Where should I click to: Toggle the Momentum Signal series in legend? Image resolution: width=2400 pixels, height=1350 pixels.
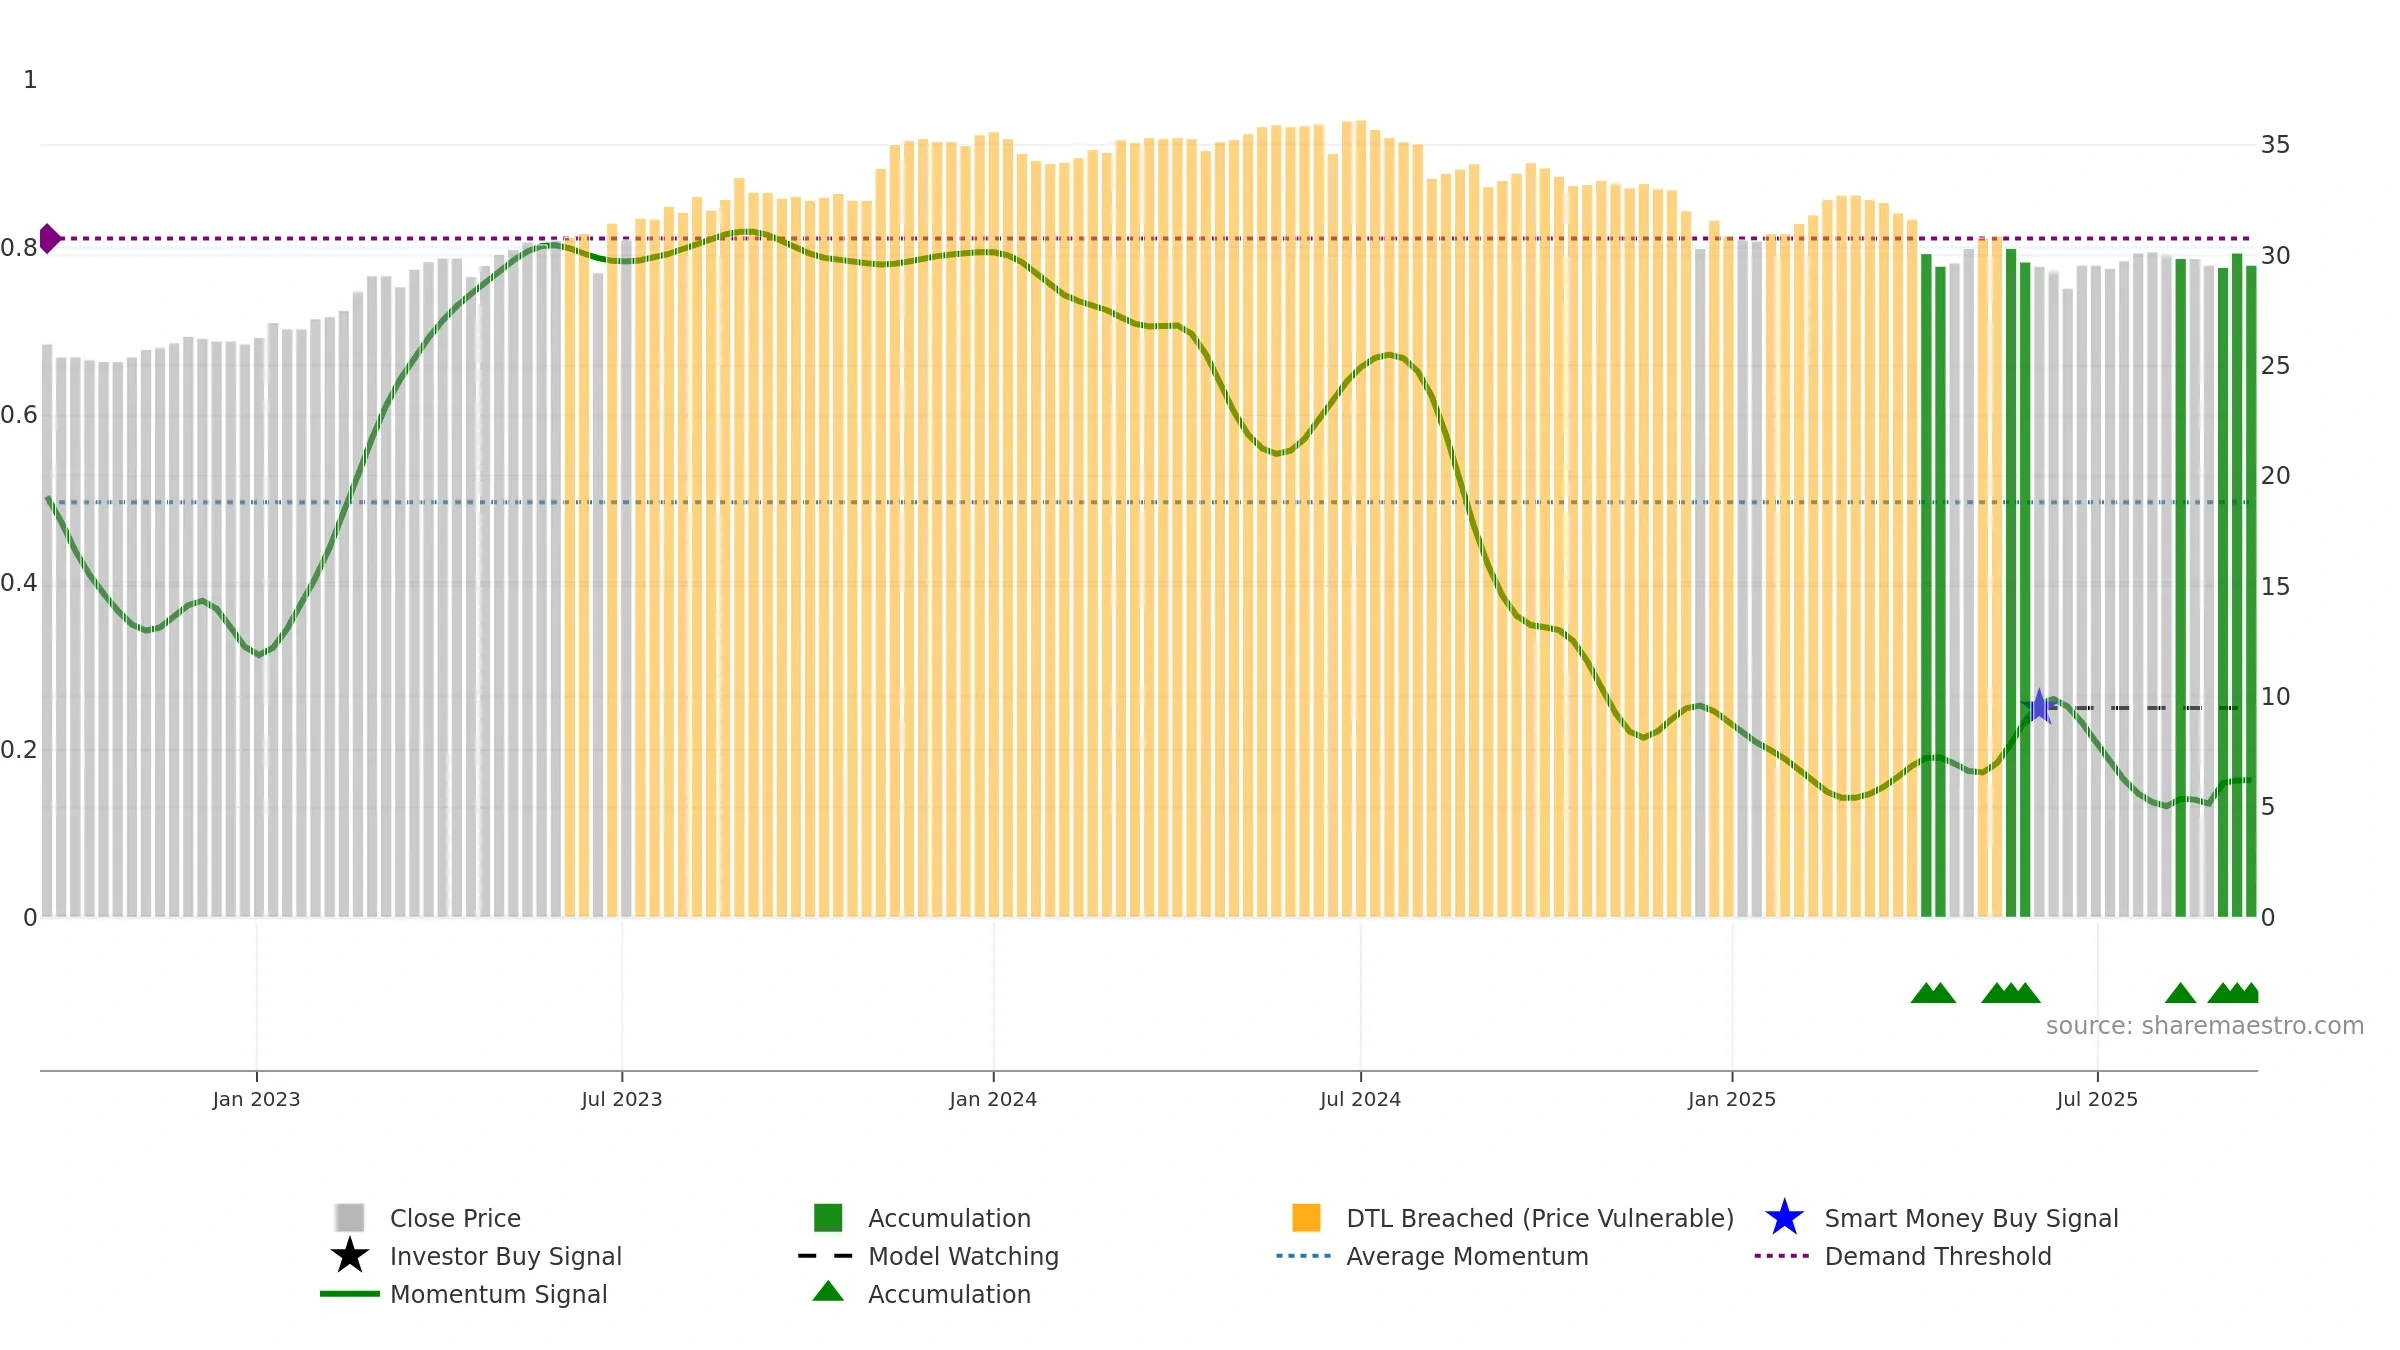click(x=498, y=1294)
